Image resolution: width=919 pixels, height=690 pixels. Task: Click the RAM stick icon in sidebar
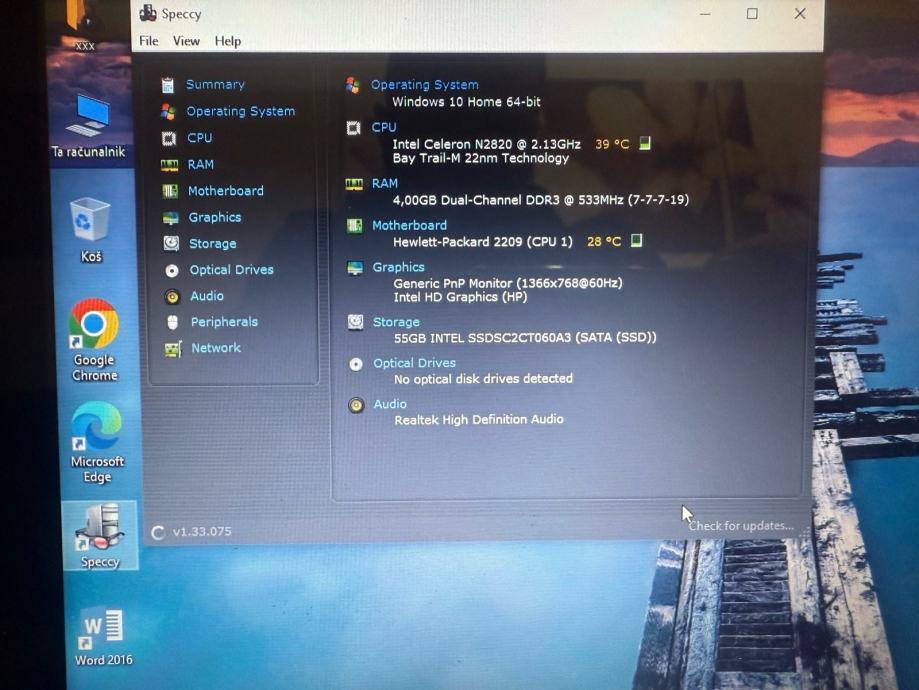pyautogui.click(x=169, y=165)
